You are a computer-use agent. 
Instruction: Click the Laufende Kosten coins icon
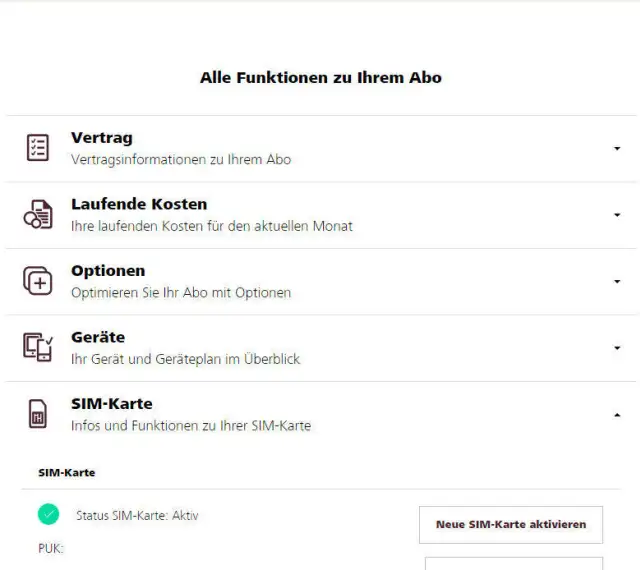coord(37,215)
